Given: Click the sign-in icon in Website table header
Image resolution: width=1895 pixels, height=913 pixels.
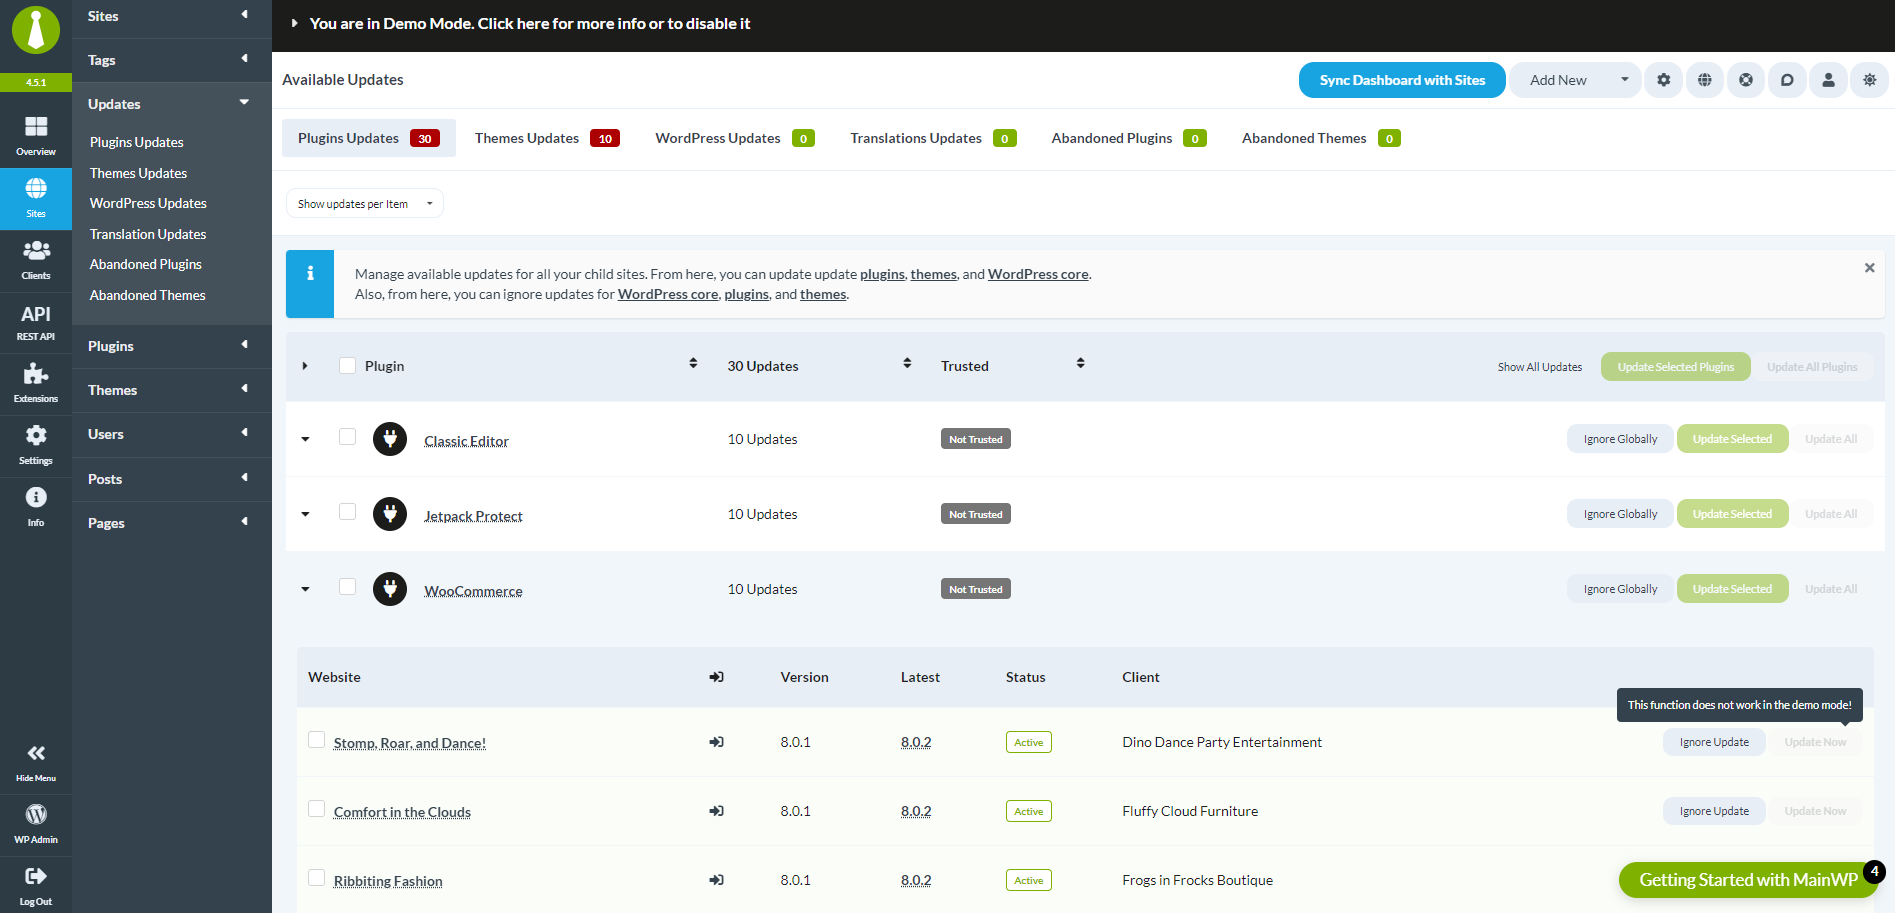Looking at the screenshot, I should [x=716, y=677].
